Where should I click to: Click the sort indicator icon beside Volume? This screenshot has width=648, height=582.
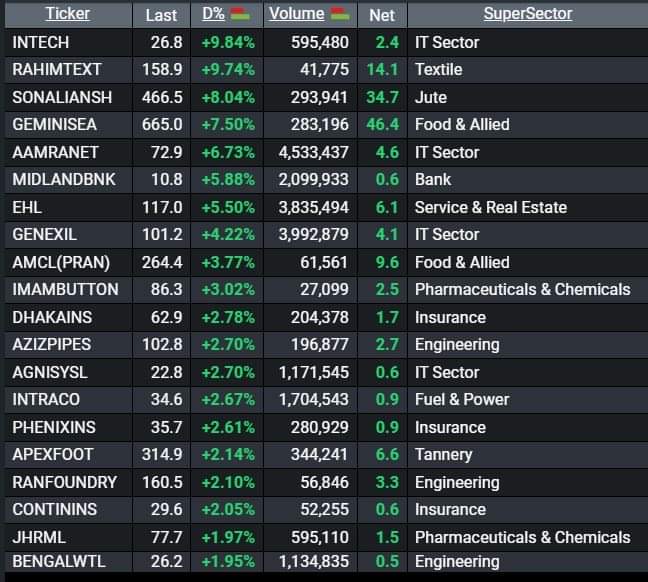click(x=339, y=14)
